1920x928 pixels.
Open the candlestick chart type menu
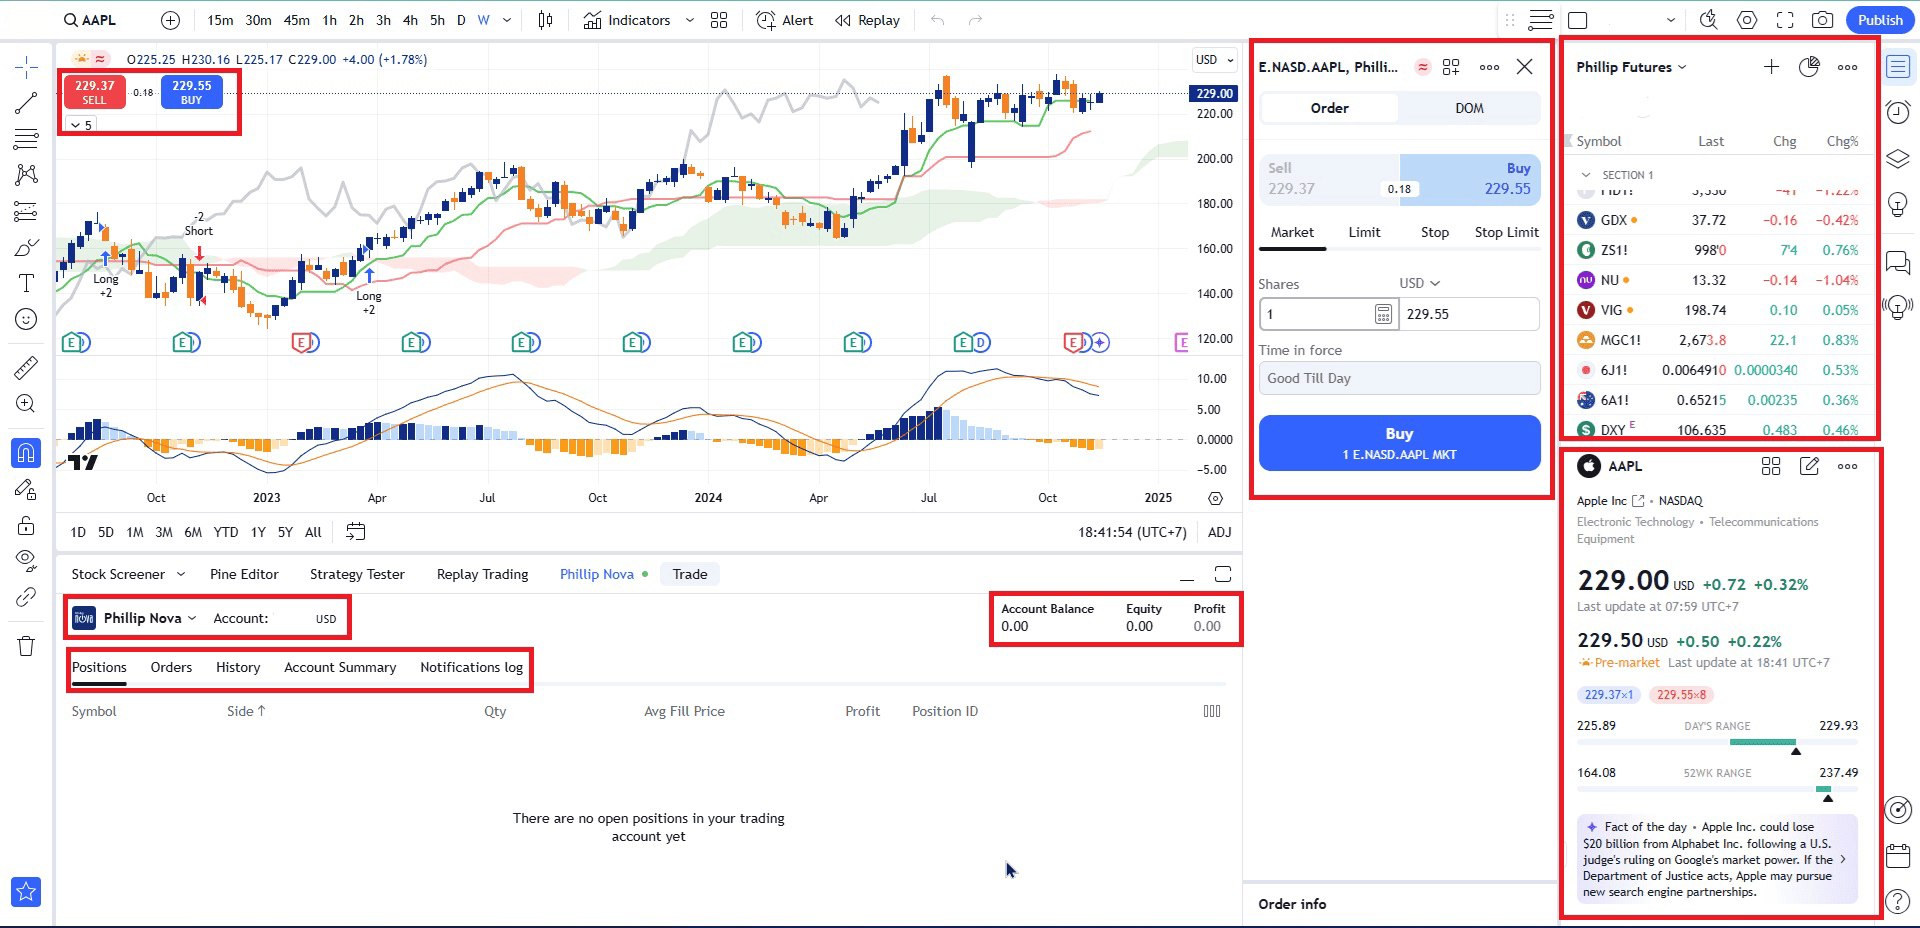[x=545, y=20]
